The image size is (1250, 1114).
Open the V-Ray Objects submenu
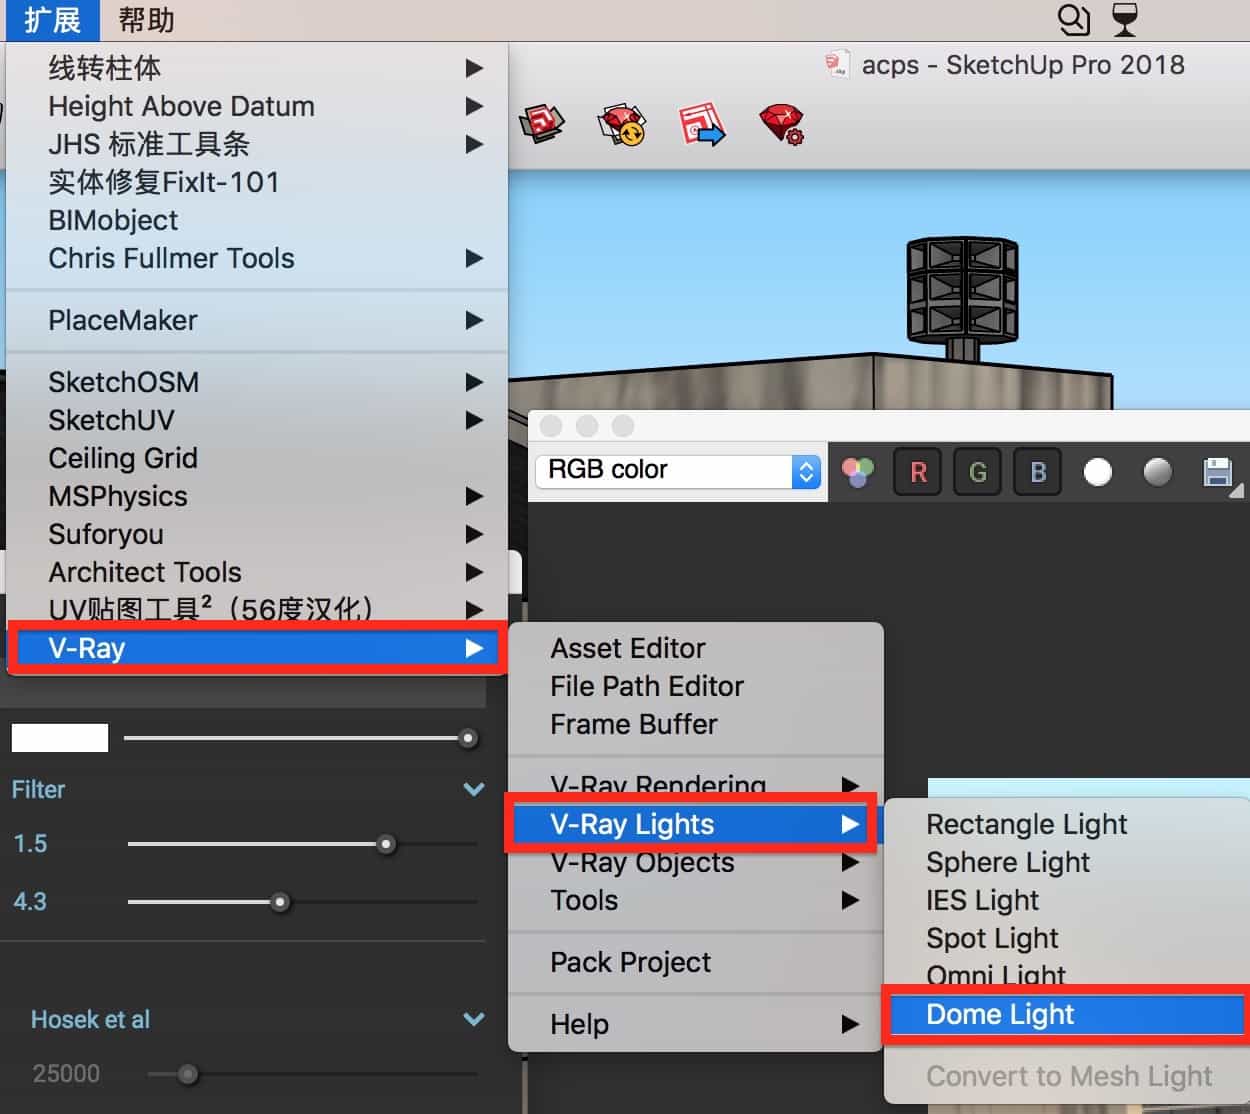click(696, 862)
